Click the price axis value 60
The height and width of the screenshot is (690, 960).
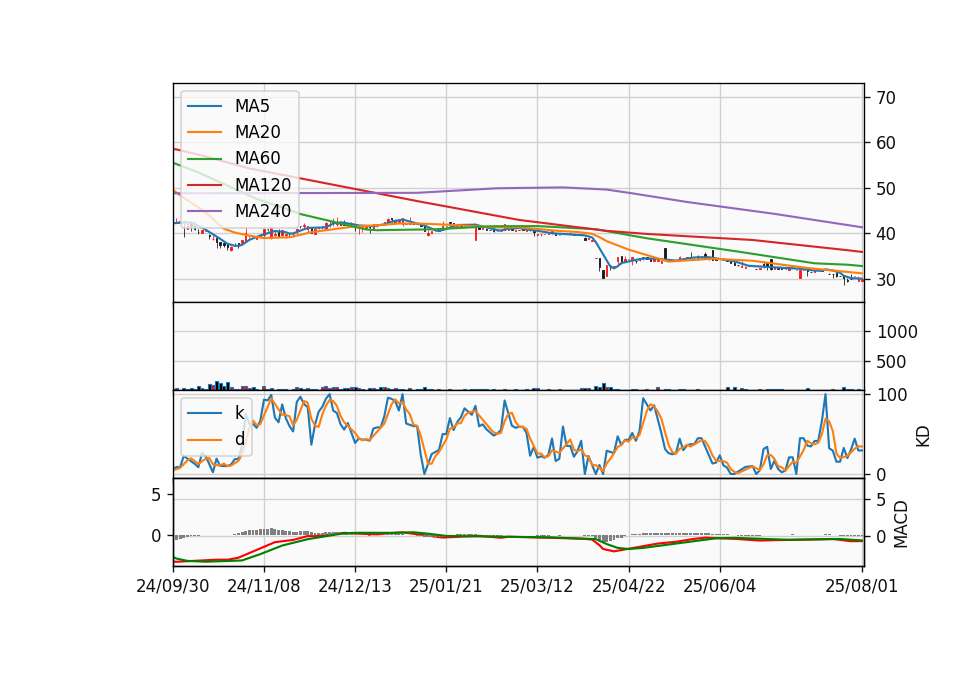click(x=885, y=143)
